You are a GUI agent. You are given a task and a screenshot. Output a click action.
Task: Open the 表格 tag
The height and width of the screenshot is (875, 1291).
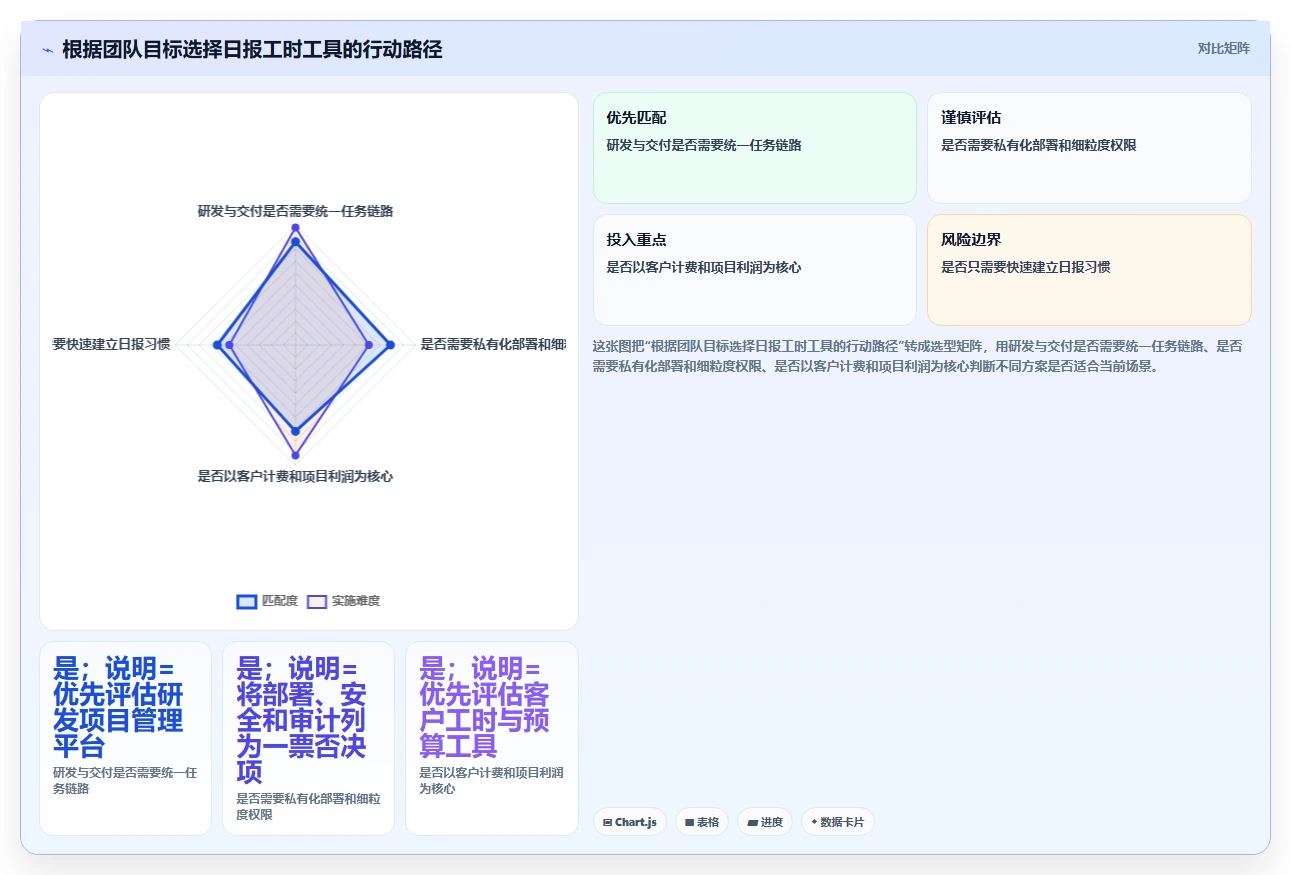(702, 822)
